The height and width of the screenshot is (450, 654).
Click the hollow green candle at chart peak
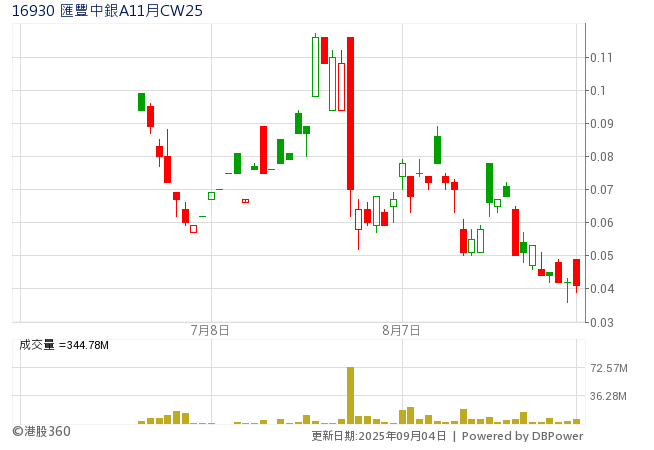pyautogui.click(x=315, y=67)
